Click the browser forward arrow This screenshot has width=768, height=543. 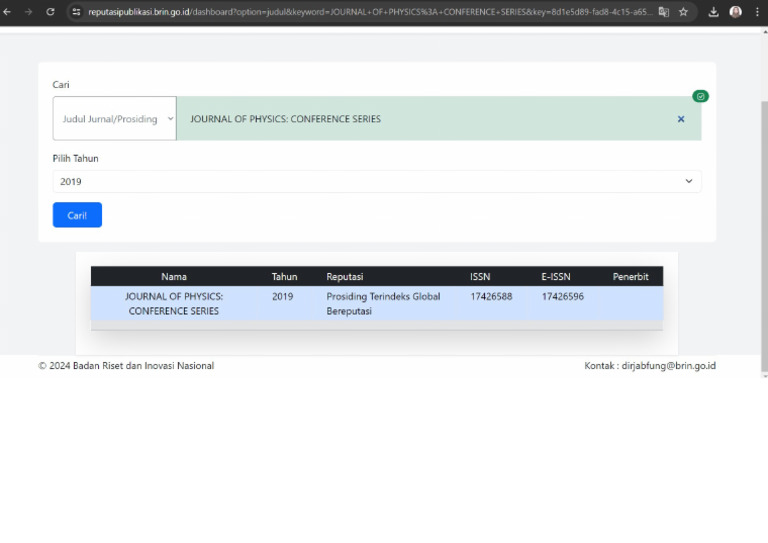28,12
